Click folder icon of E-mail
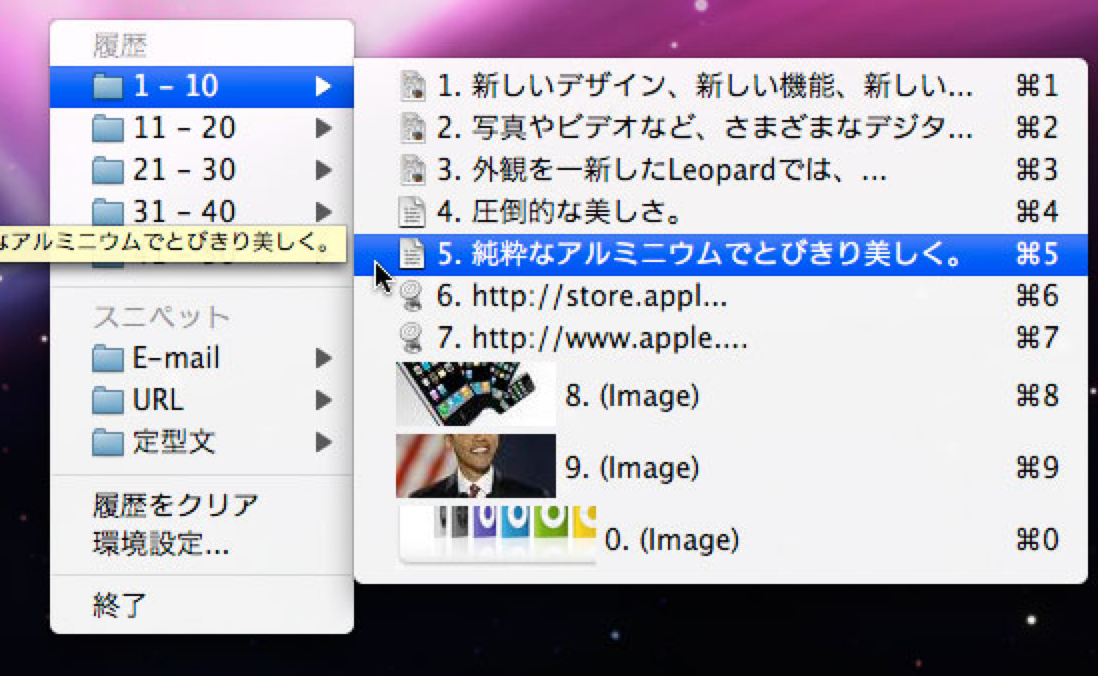The width and height of the screenshot is (1098, 676). tap(108, 359)
